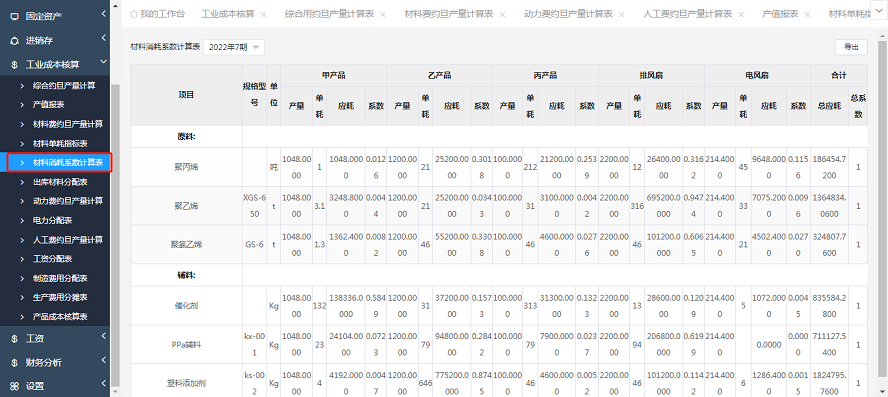Click the 设置 gear icon in sidebar
The image size is (888, 397).
(x=15, y=386)
